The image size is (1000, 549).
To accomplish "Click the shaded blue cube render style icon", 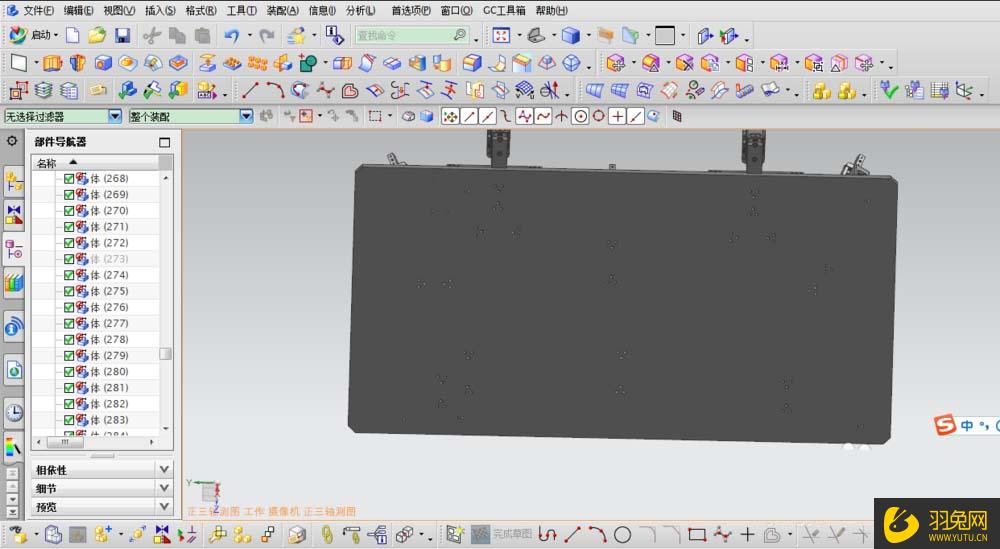I will (x=570, y=35).
